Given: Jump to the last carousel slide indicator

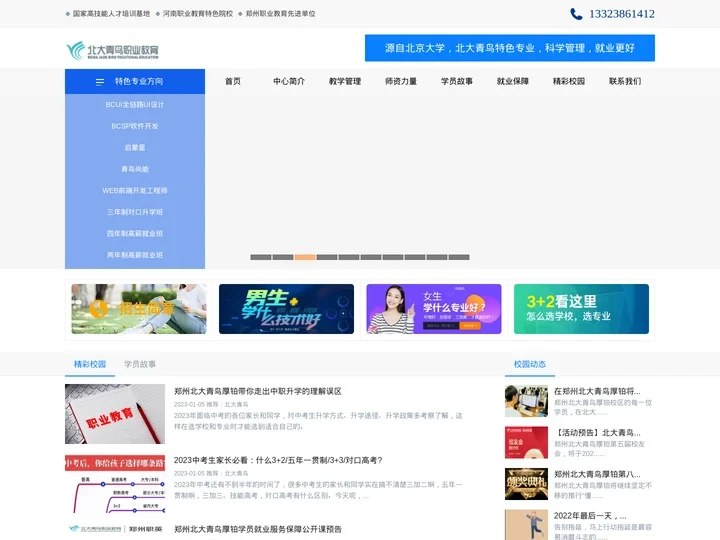Looking at the screenshot, I should [459, 257].
